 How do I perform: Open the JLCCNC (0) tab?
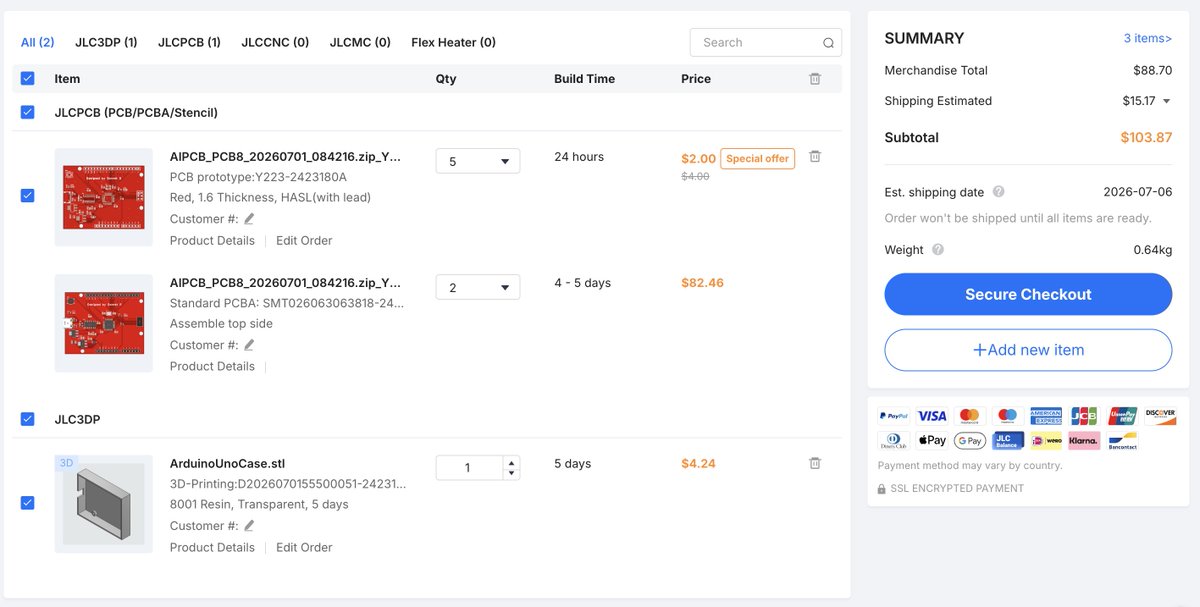pyautogui.click(x=275, y=42)
